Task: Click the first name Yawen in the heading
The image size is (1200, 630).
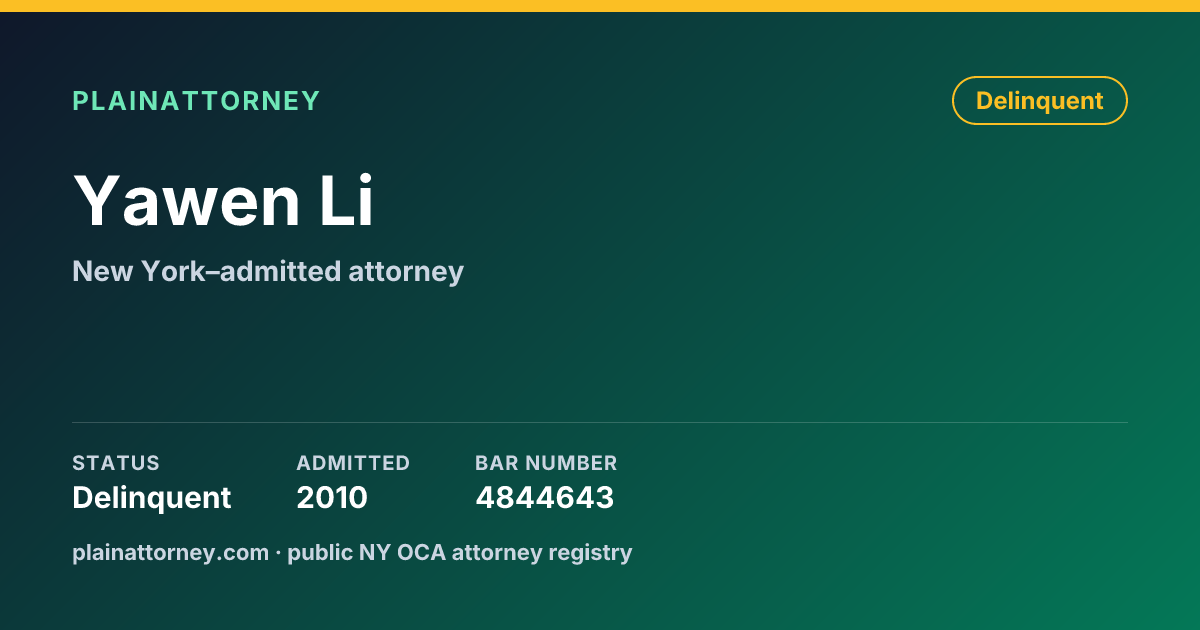Action: click(x=187, y=201)
